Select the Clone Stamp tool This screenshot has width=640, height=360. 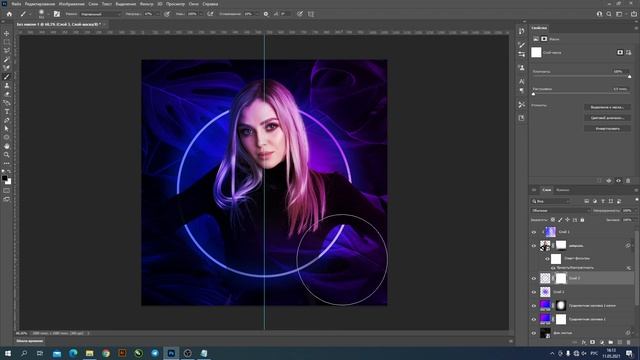(x=7, y=85)
